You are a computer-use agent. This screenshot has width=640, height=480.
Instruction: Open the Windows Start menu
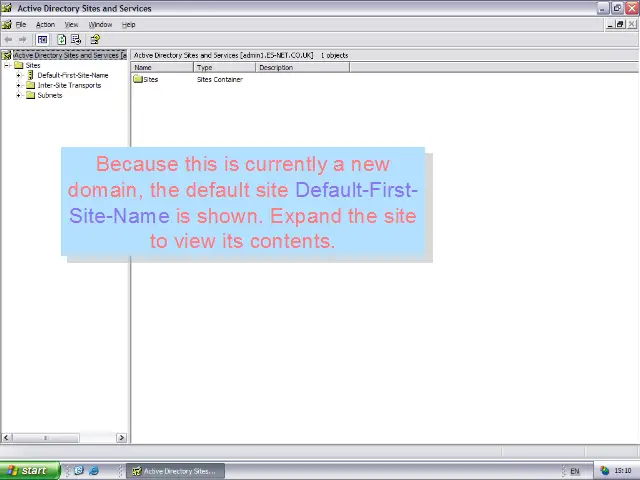click(x=30, y=471)
